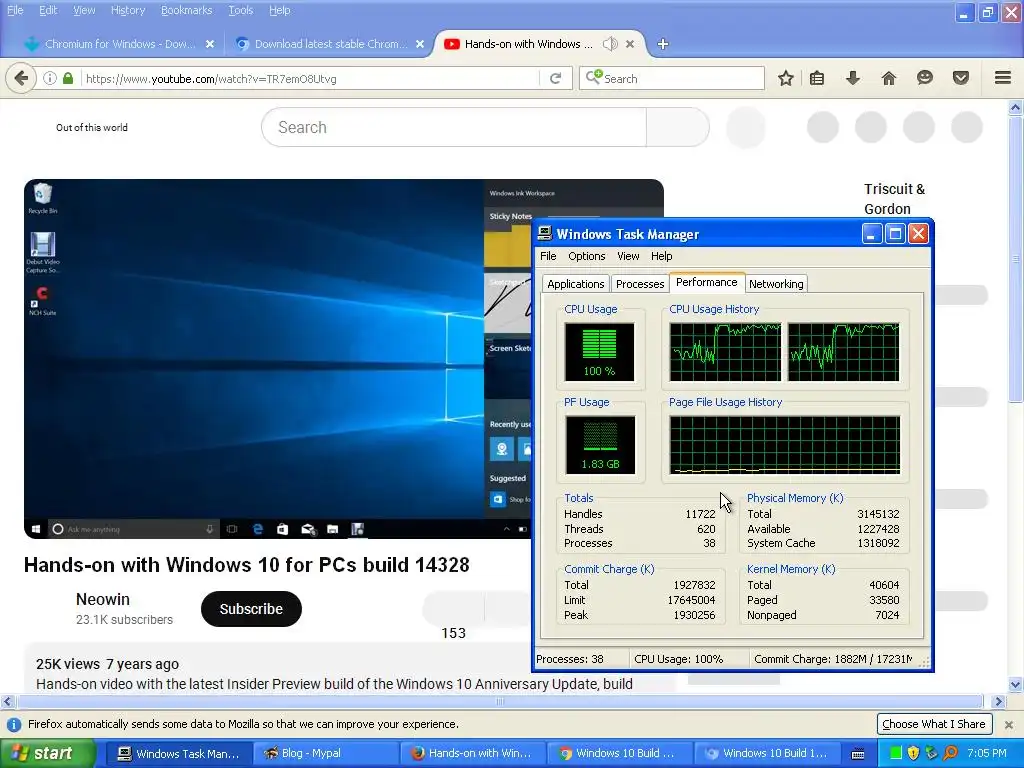This screenshot has width=1024, height=768.
Task: Open the Firefox hamburger menu
Action: pyautogui.click(x=1003, y=78)
